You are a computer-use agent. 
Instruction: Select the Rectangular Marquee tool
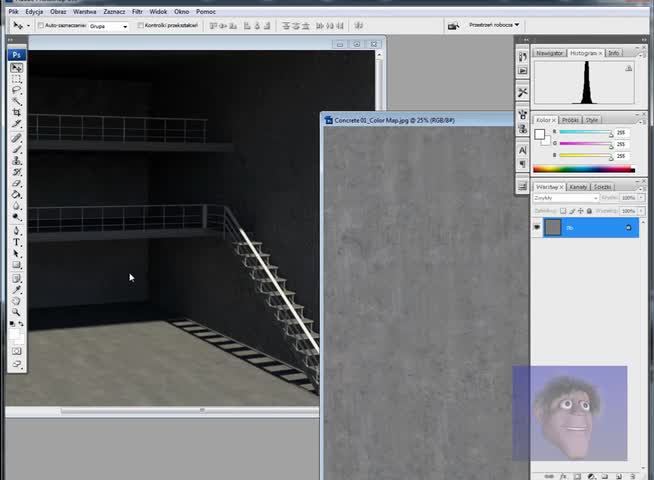point(17,79)
